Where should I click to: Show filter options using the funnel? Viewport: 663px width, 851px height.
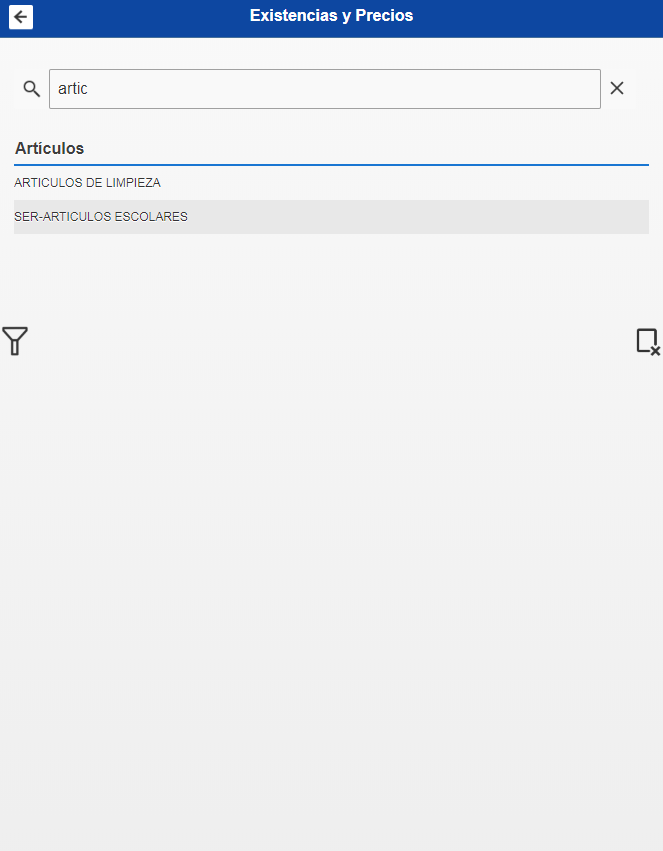(x=15, y=341)
